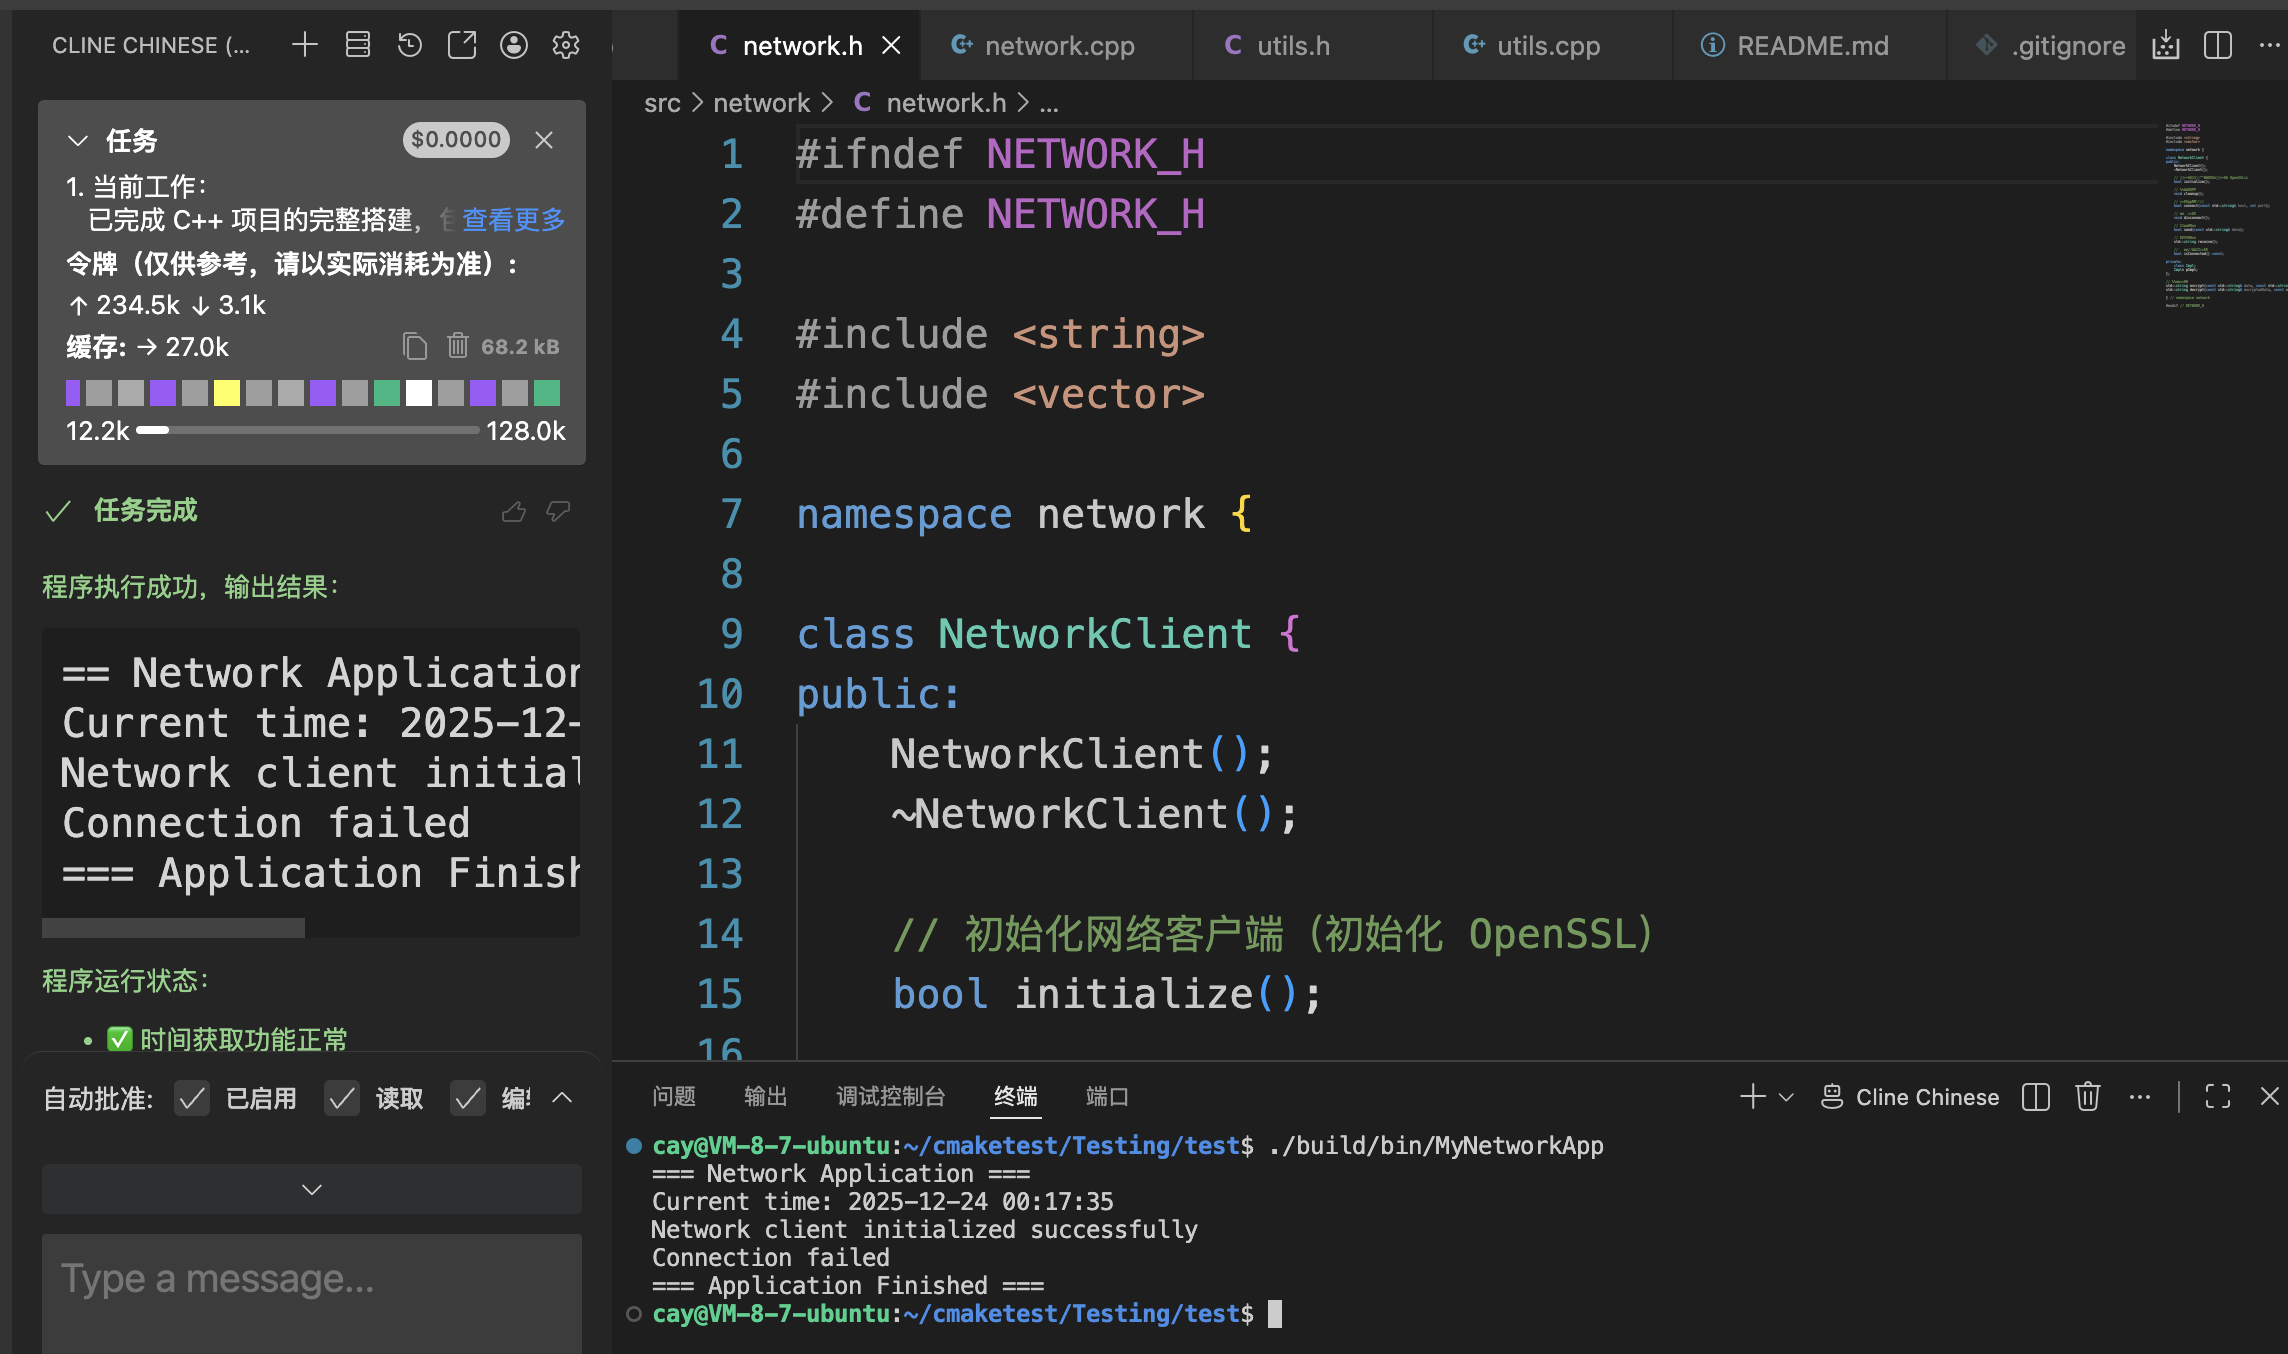
Task: Toggle the 读取 auto-approve checkbox
Action: point(342,1099)
